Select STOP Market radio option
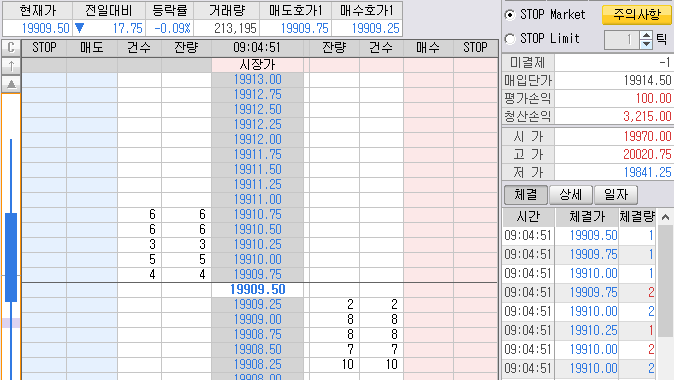The width and height of the screenshot is (674, 380). click(x=510, y=15)
